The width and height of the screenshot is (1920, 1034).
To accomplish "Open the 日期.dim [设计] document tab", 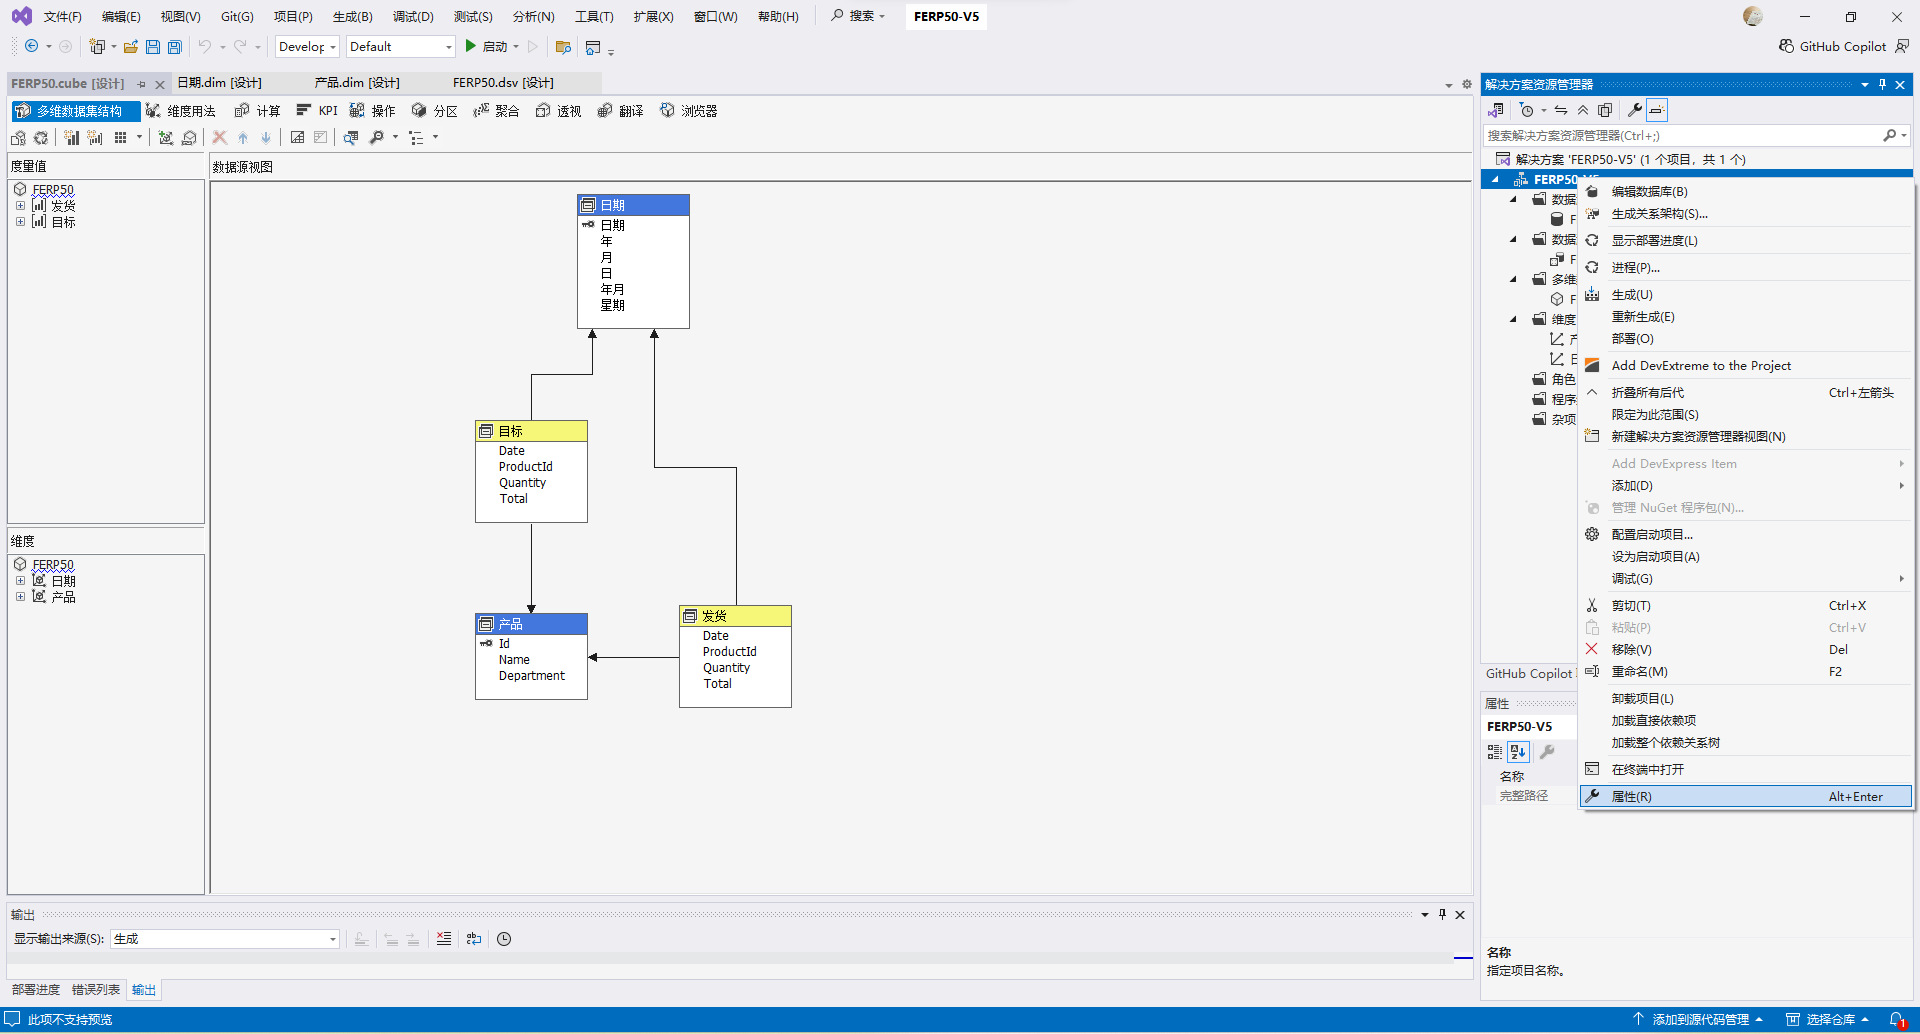I will (219, 83).
